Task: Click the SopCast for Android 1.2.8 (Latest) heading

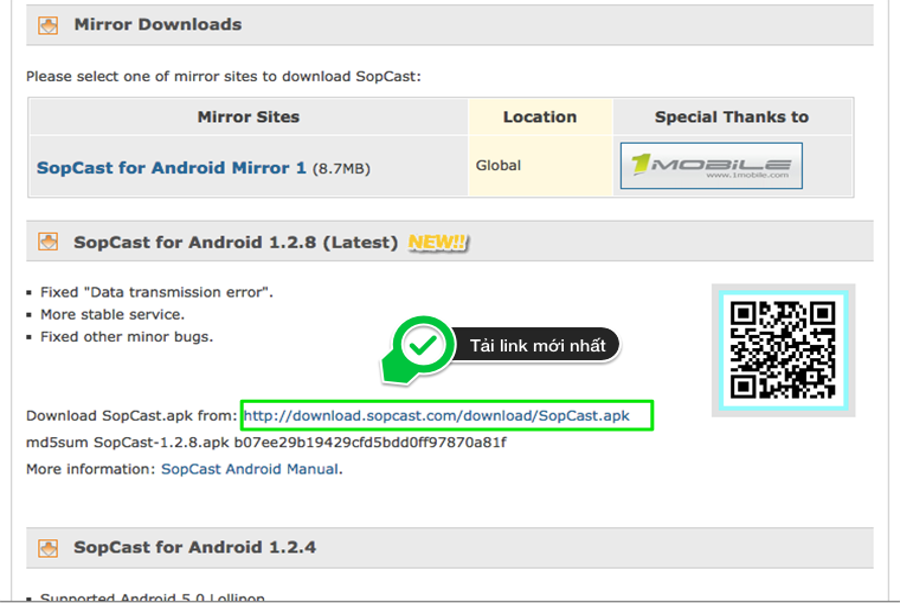Action: point(236,242)
